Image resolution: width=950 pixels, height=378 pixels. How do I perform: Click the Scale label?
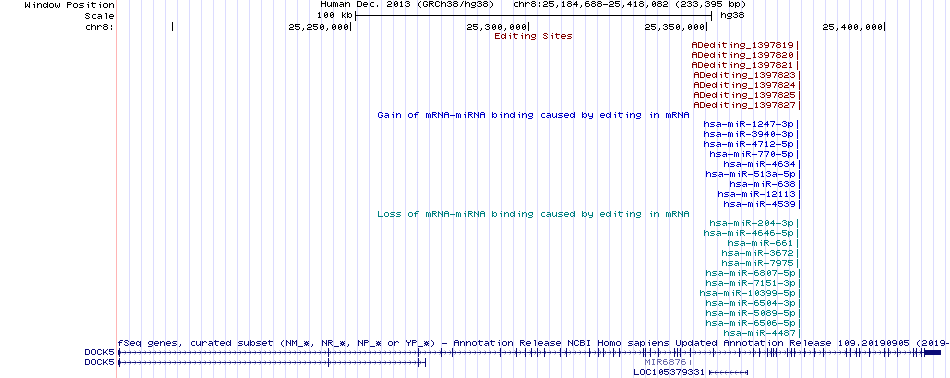(x=99, y=16)
